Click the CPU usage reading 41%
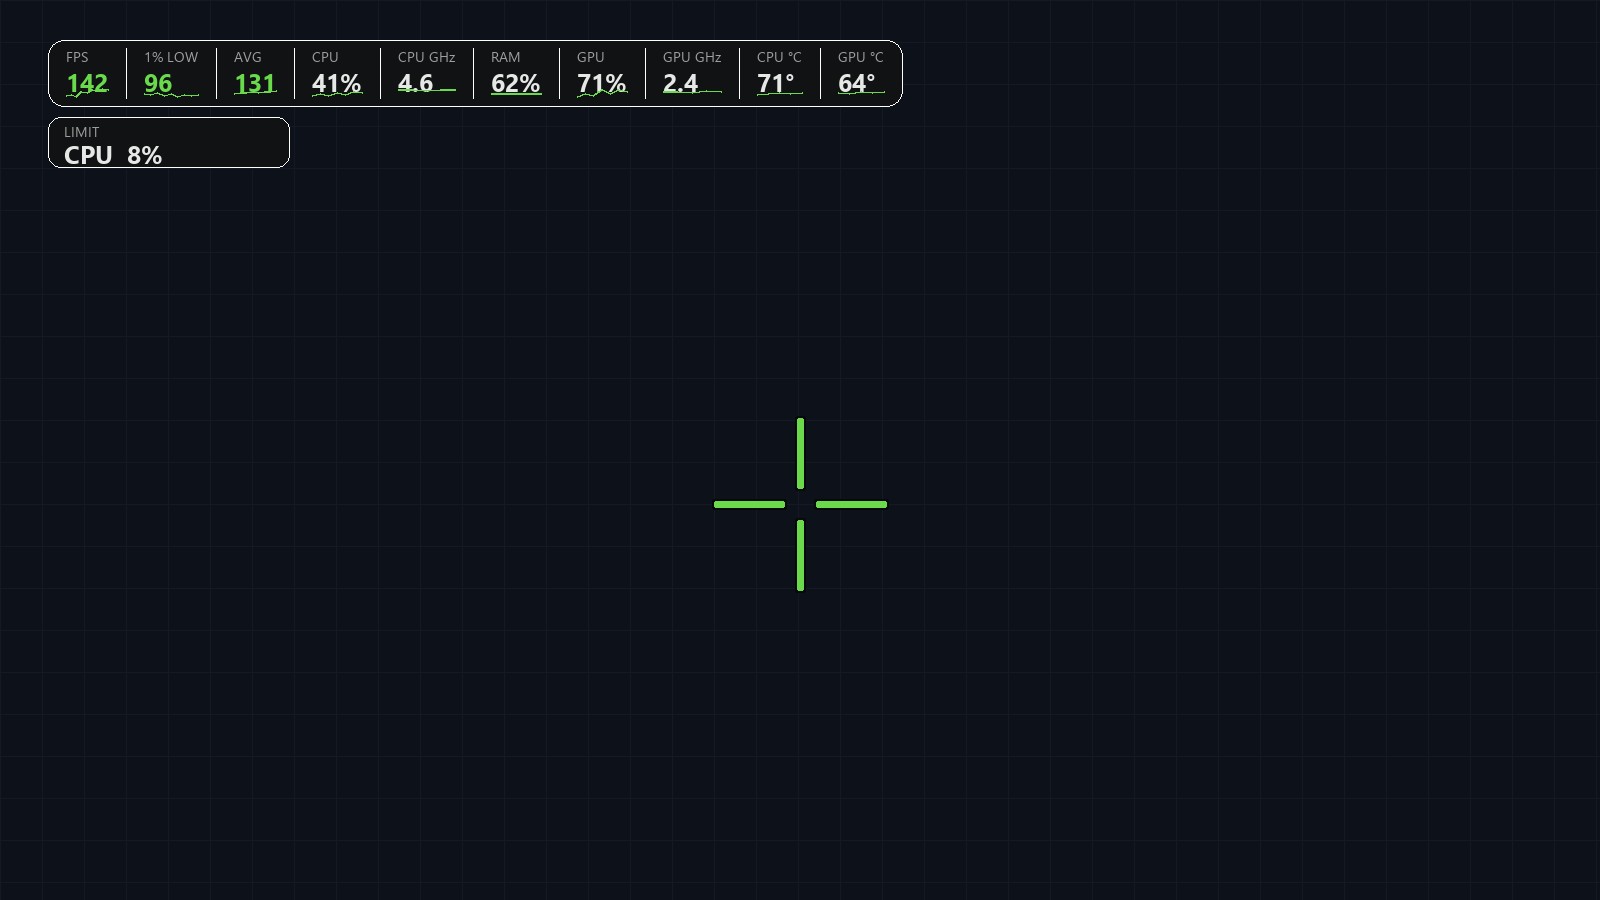1600x900 pixels. click(336, 84)
